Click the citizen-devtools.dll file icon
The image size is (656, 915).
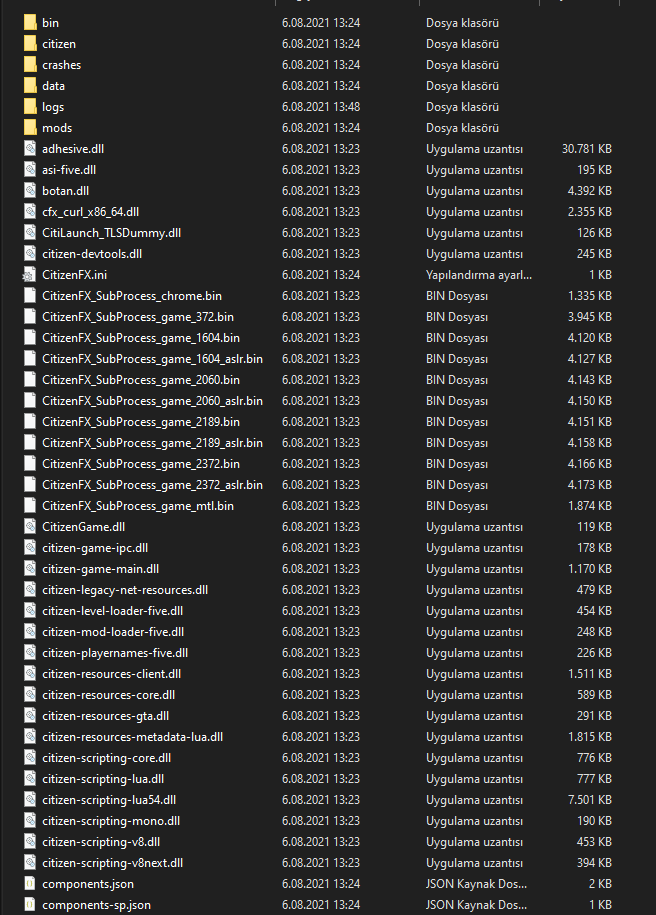tap(30, 254)
